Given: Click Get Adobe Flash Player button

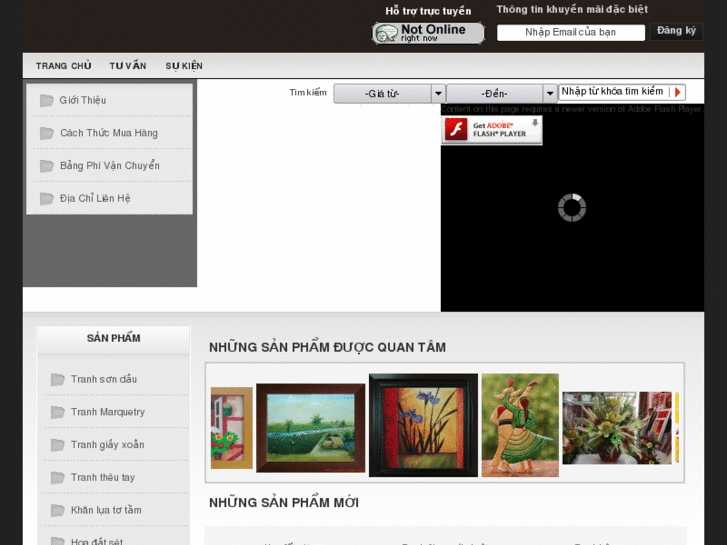Looking at the screenshot, I should point(492,130).
